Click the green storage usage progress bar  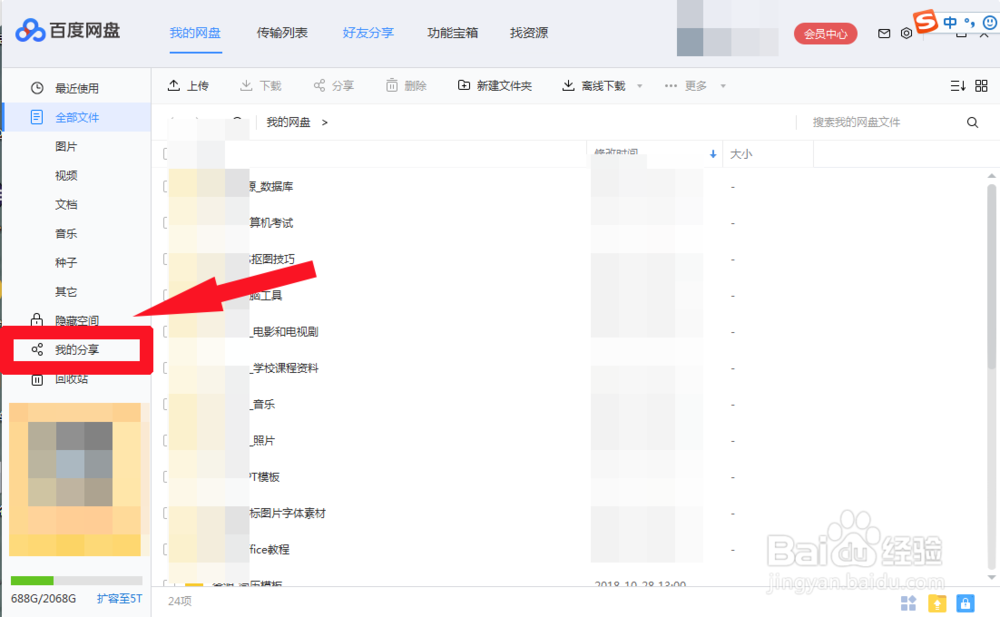[32, 579]
